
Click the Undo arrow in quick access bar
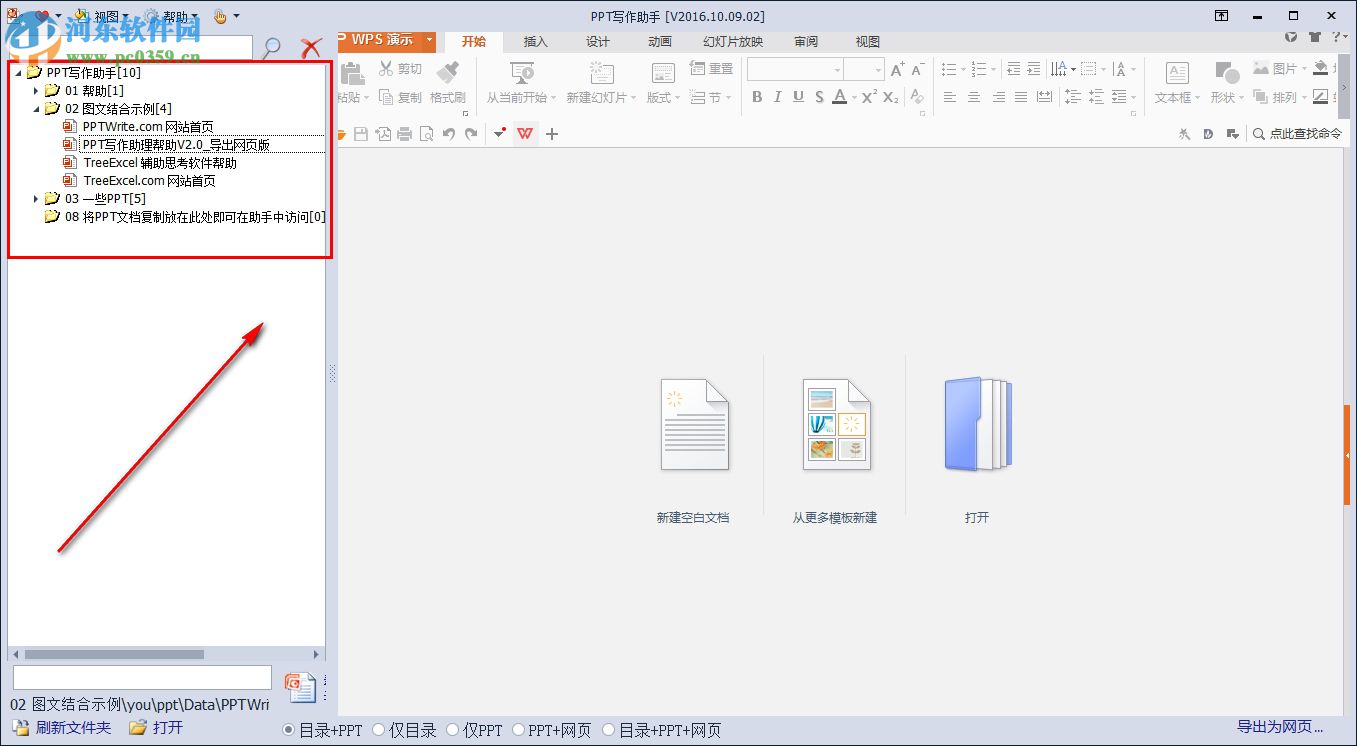[x=449, y=134]
